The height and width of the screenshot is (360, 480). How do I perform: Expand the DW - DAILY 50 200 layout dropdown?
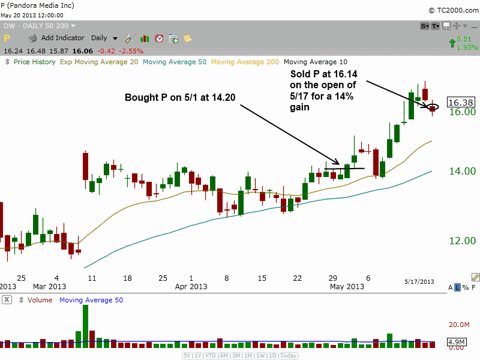click(73, 26)
